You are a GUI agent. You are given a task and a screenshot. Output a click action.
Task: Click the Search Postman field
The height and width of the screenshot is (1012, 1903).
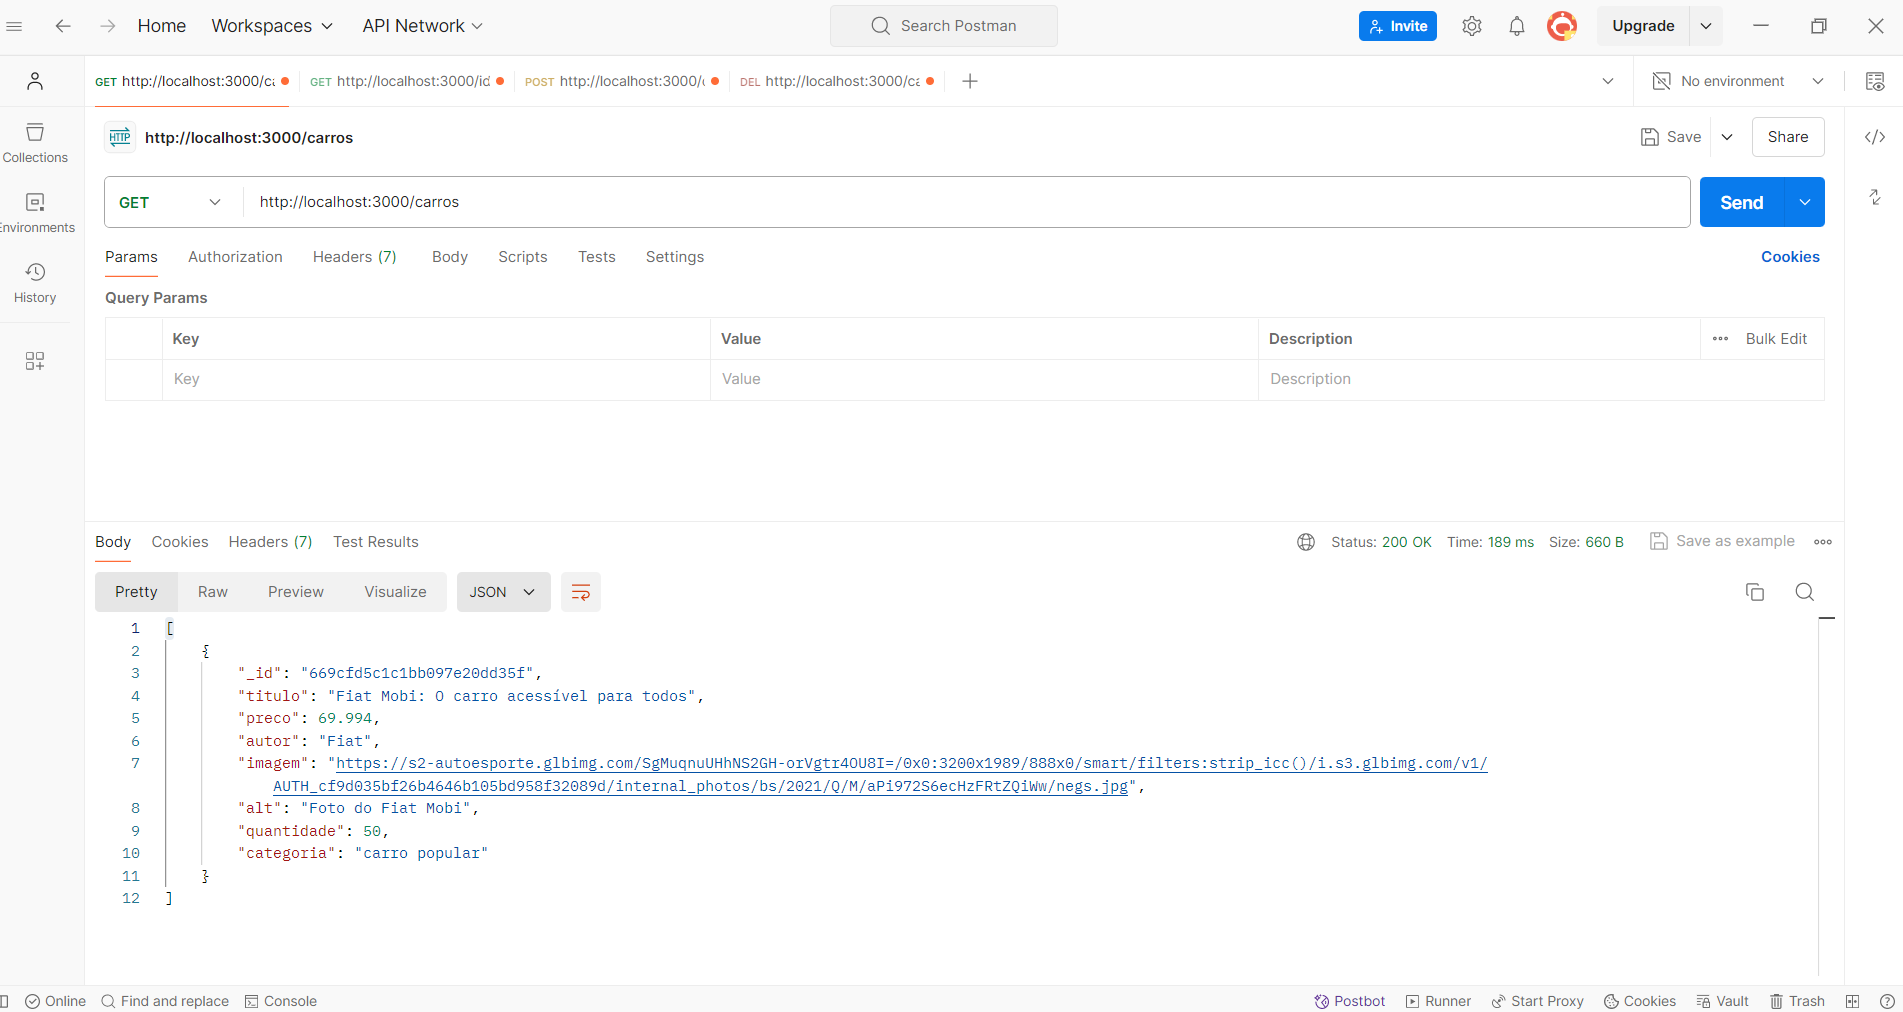pos(944,26)
